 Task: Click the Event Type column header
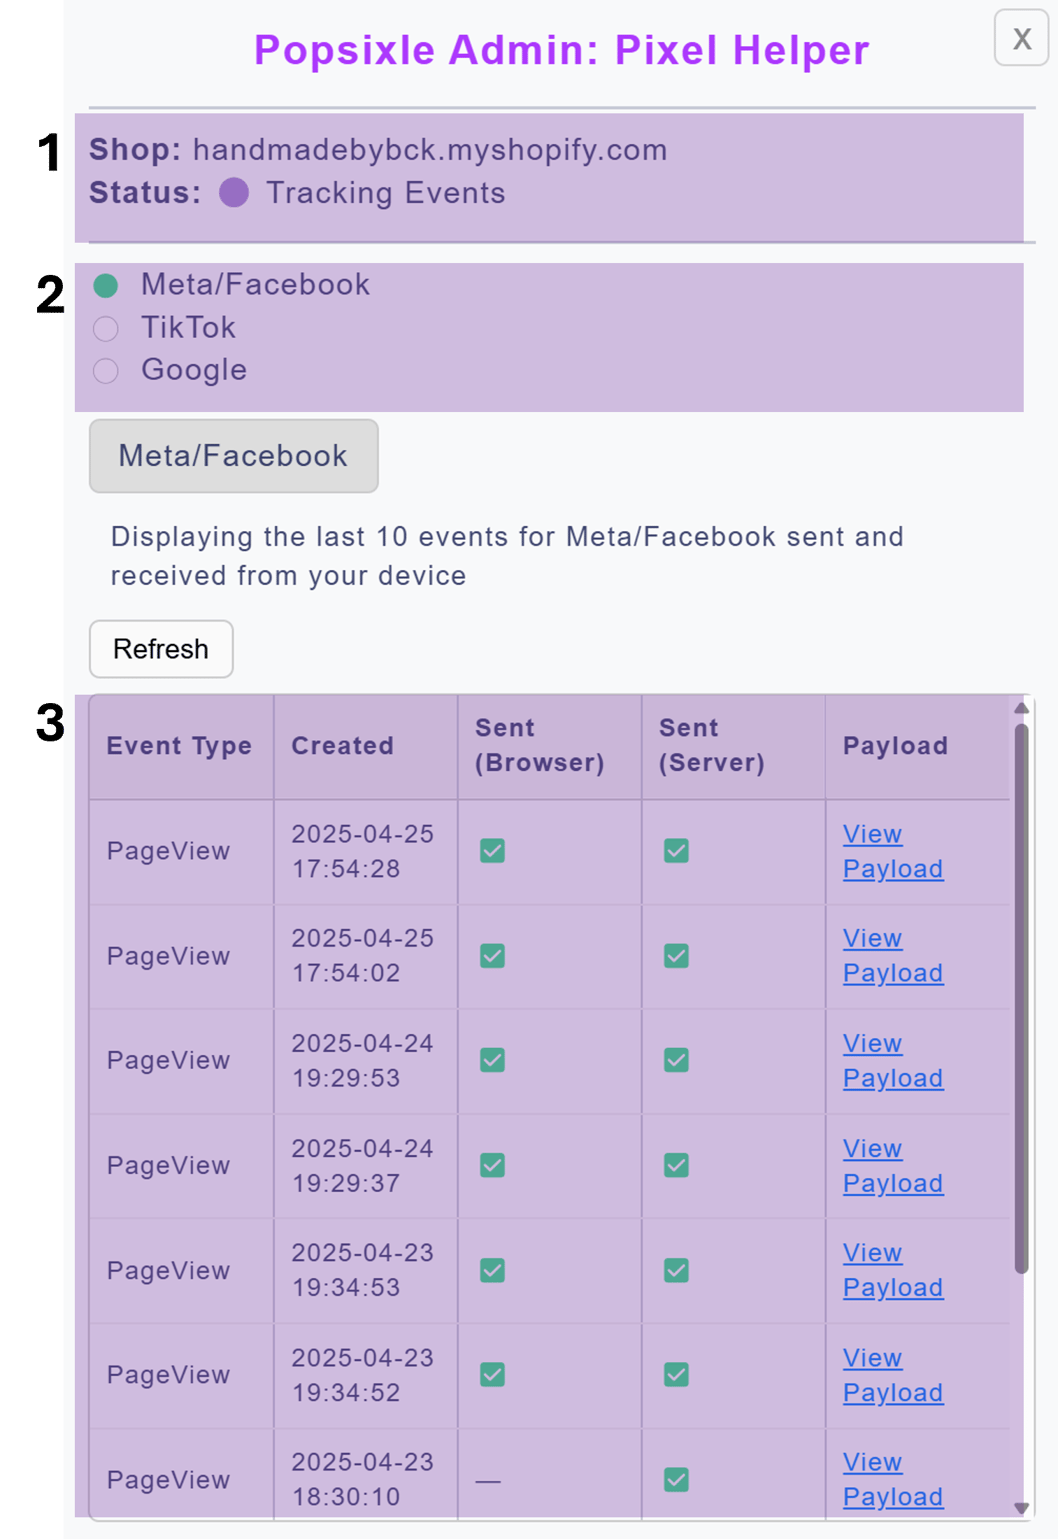[x=179, y=746]
